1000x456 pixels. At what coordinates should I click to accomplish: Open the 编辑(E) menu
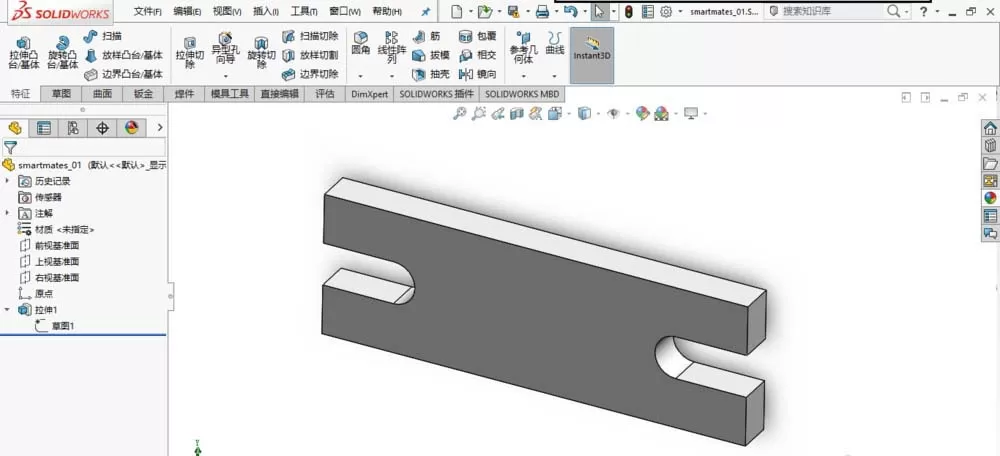tap(188, 11)
